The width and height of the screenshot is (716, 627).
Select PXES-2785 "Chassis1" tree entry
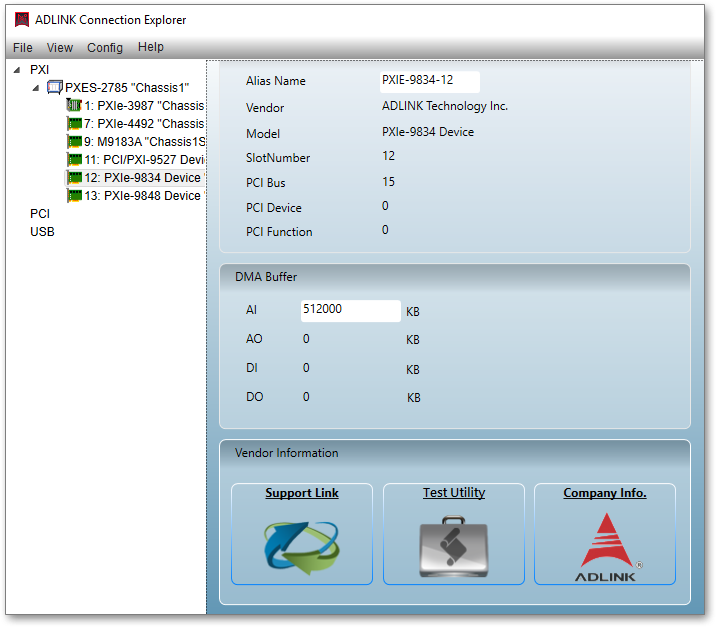127,88
